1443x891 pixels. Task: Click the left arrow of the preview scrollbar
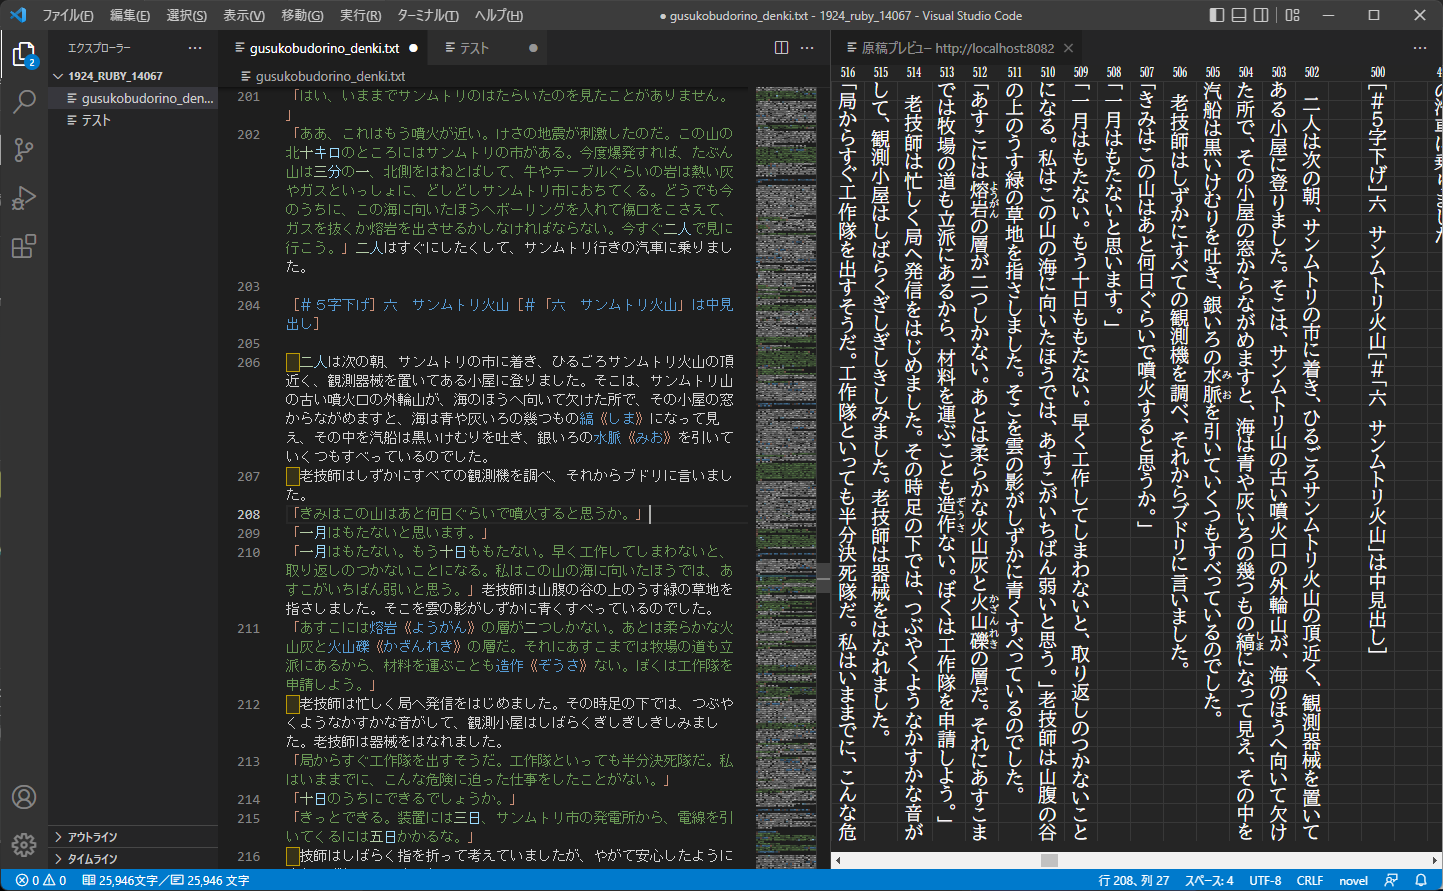[838, 860]
